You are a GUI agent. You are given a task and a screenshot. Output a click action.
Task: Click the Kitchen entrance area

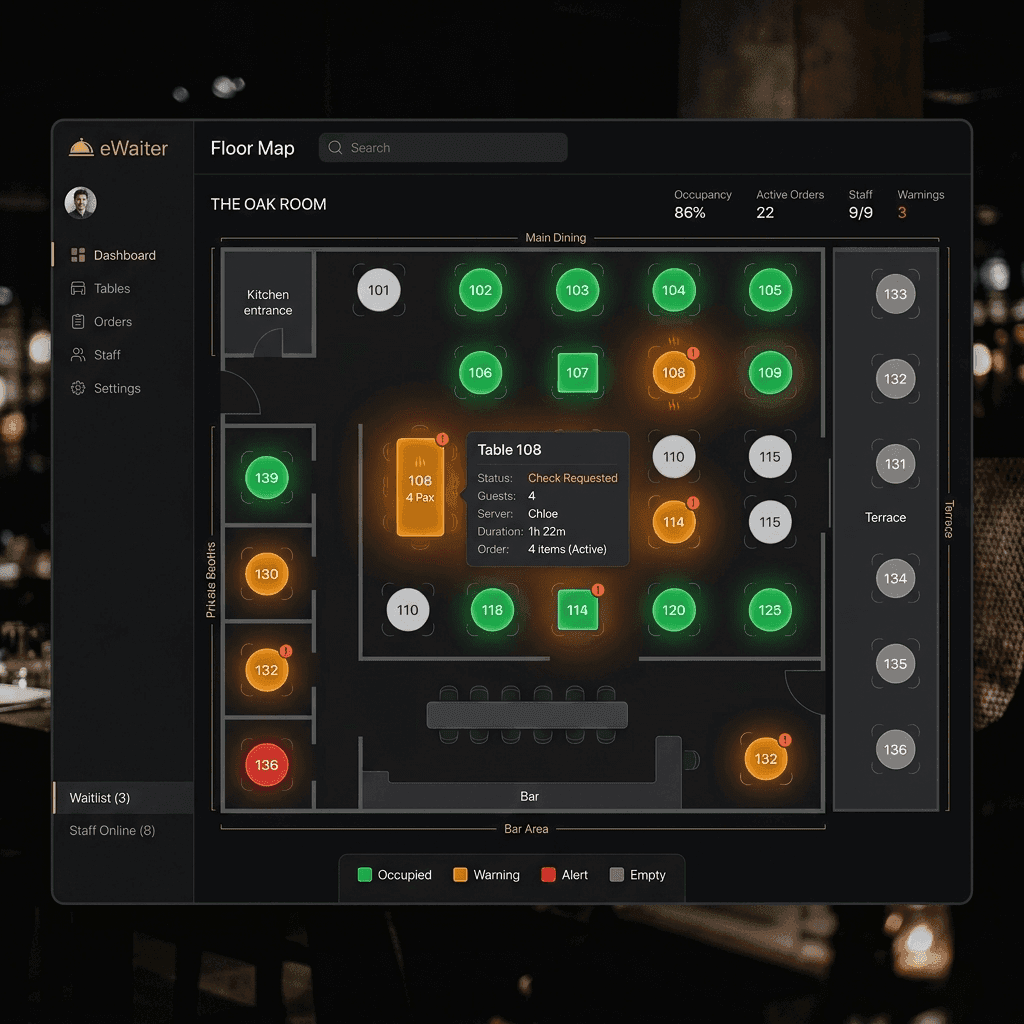(268, 302)
